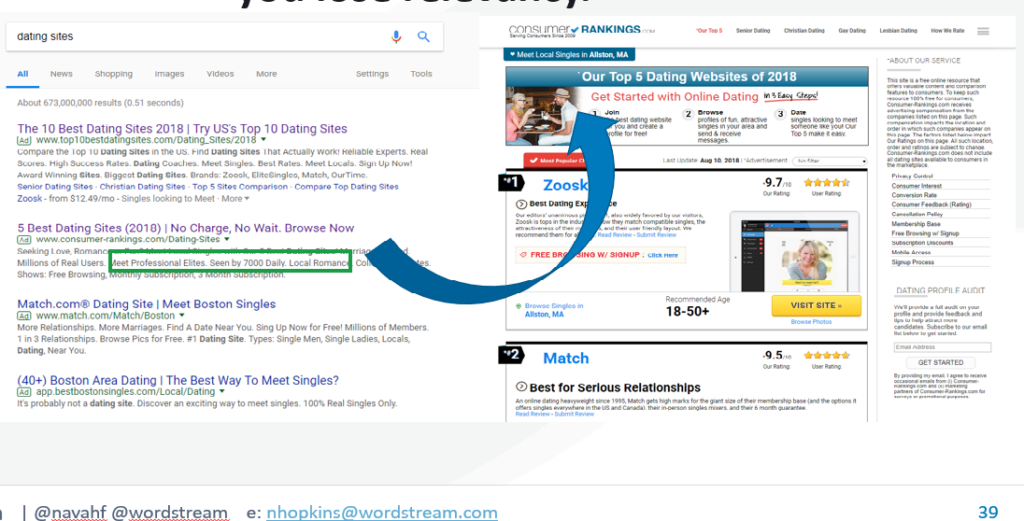
Task: Expand the consumer-rankings.com URL dropdown arrow
Action: [227, 240]
